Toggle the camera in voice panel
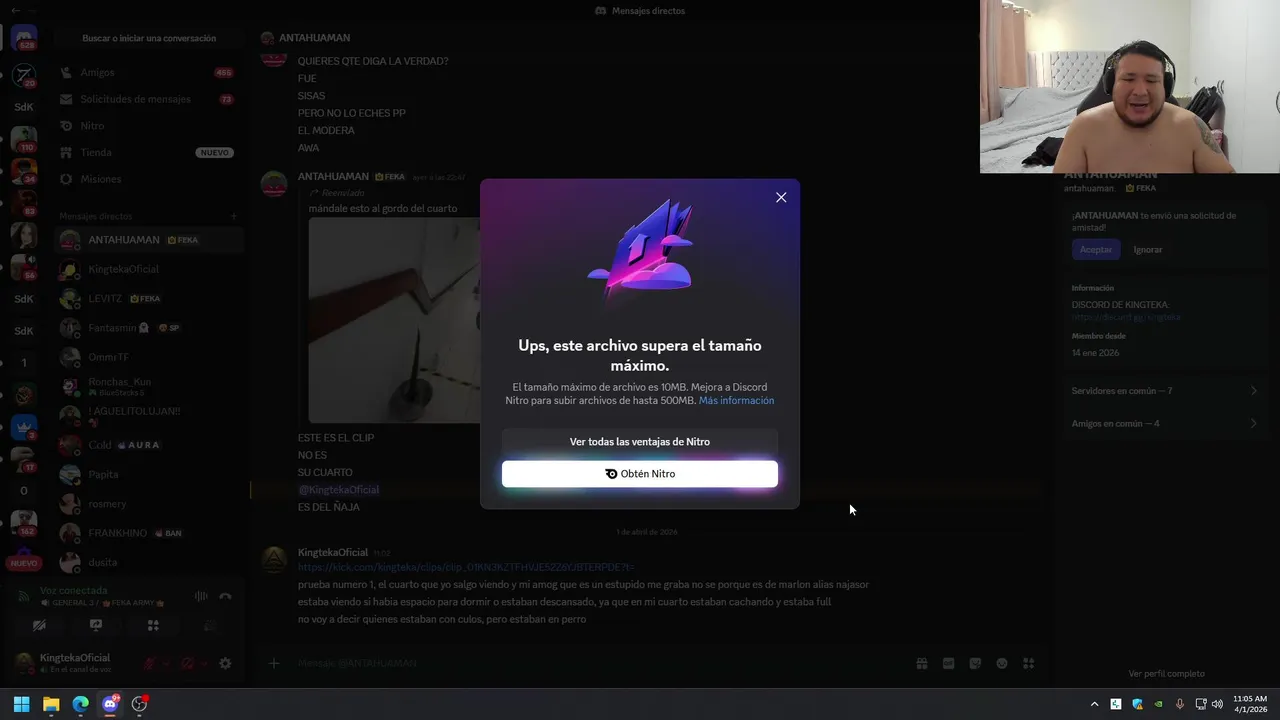The height and width of the screenshot is (720, 1280). (x=39, y=625)
